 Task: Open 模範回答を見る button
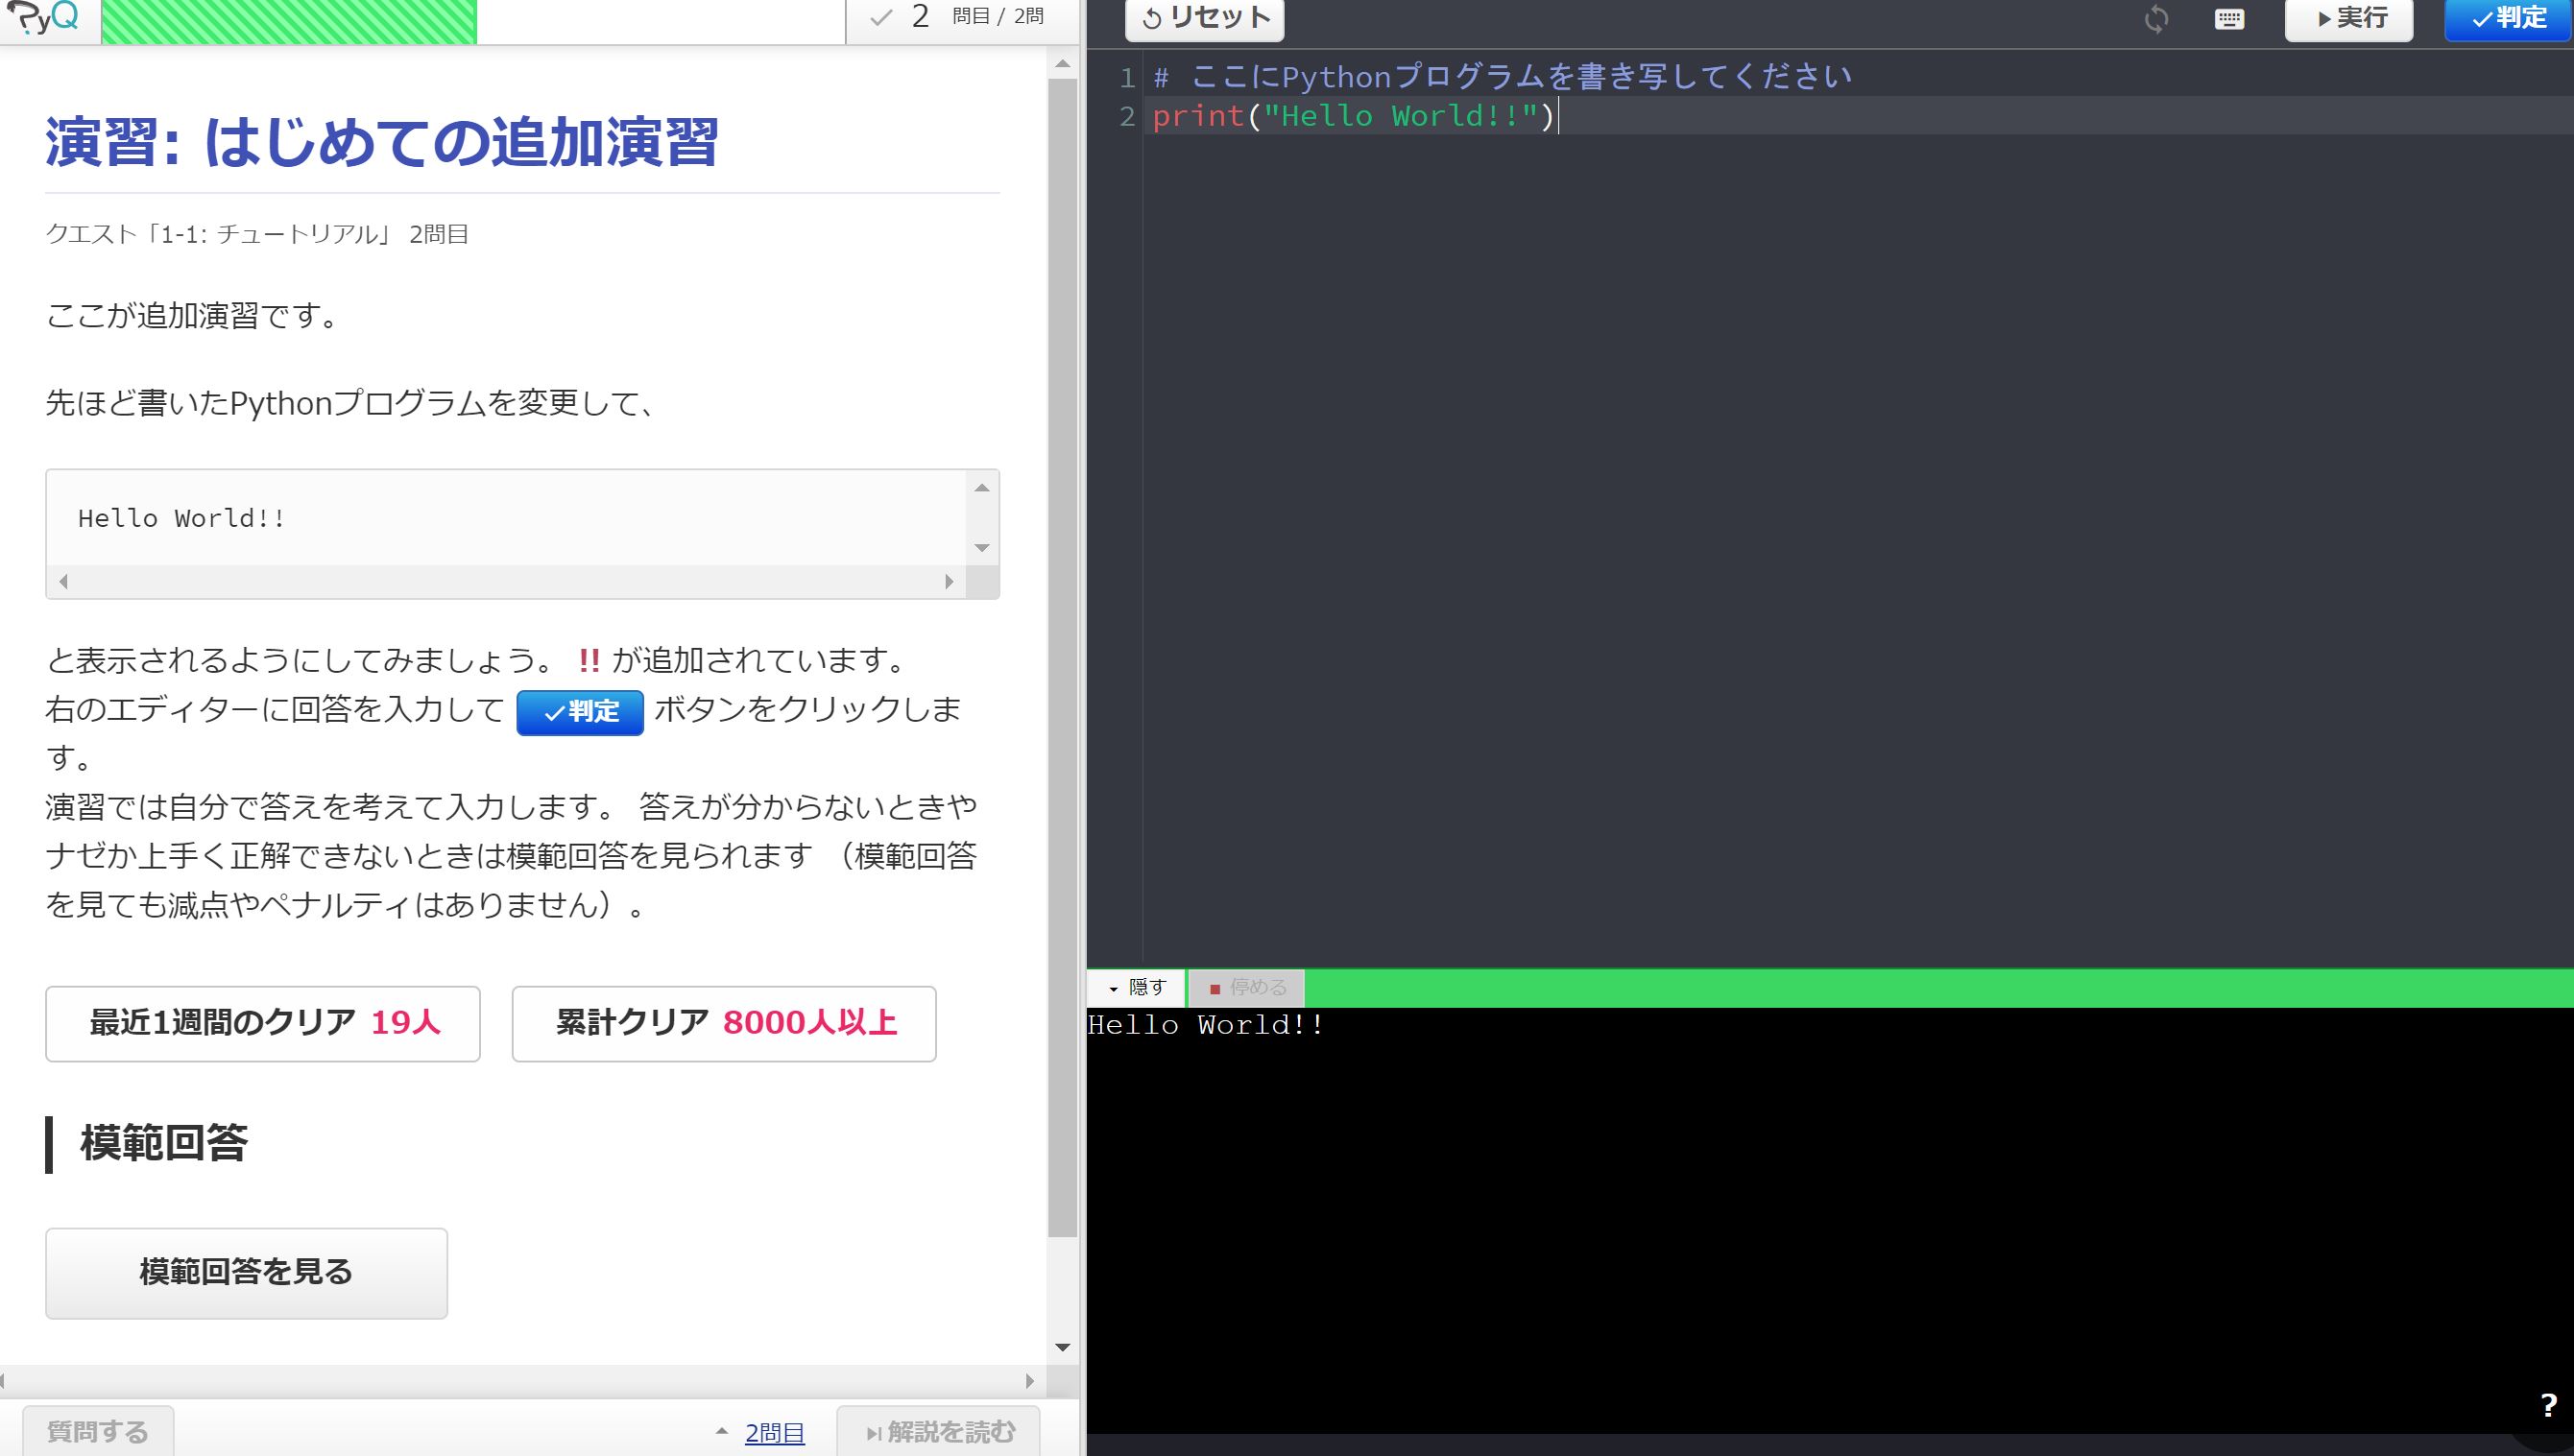pyautogui.click(x=246, y=1272)
